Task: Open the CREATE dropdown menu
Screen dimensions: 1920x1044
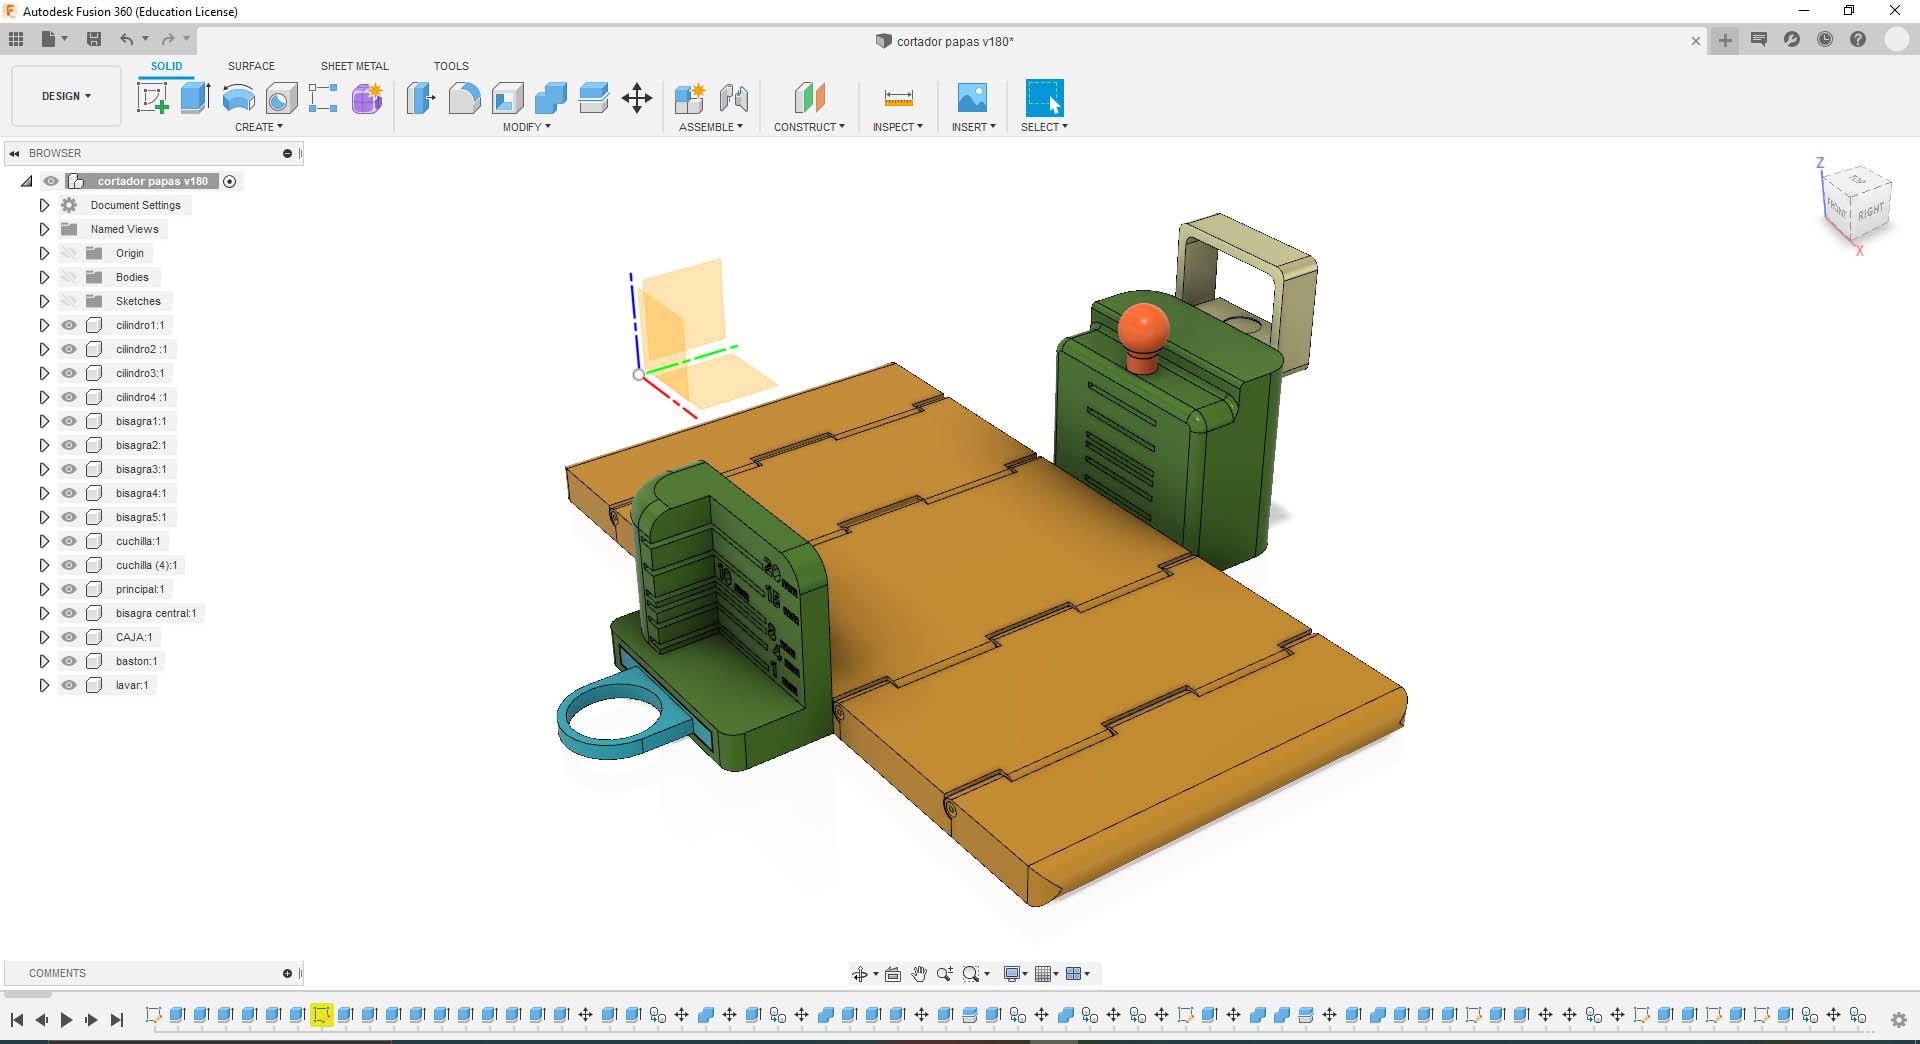Action: pos(259,127)
